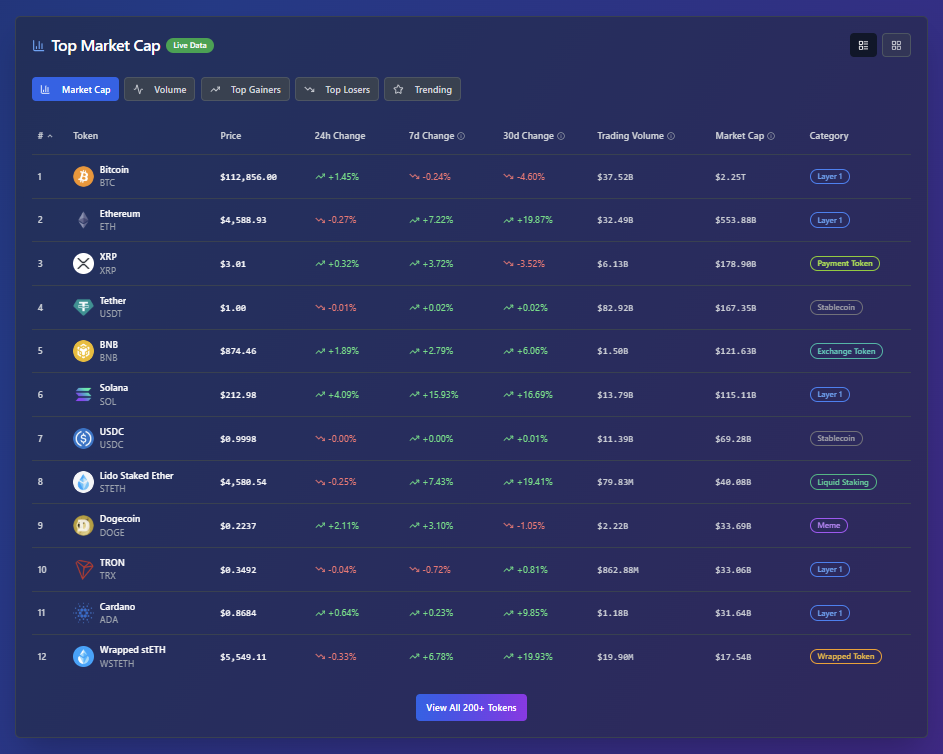Click the Bitcoin token name
Viewport: 943px width, 754px height.
coord(114,170)
